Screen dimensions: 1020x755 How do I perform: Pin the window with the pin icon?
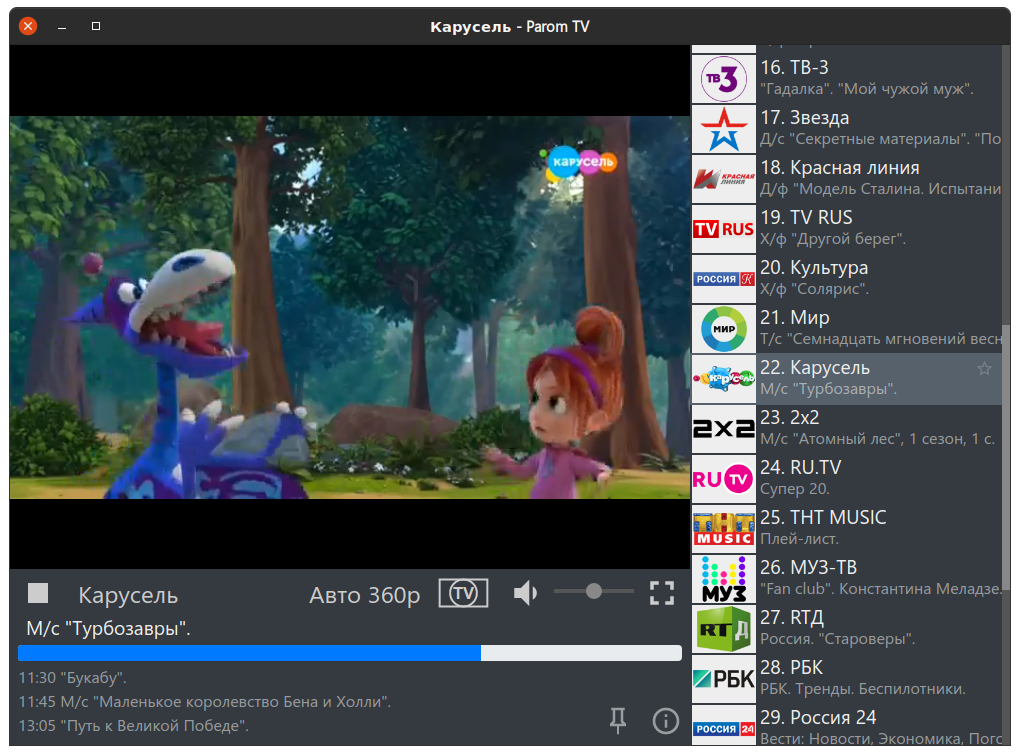(x=618, y=721)
